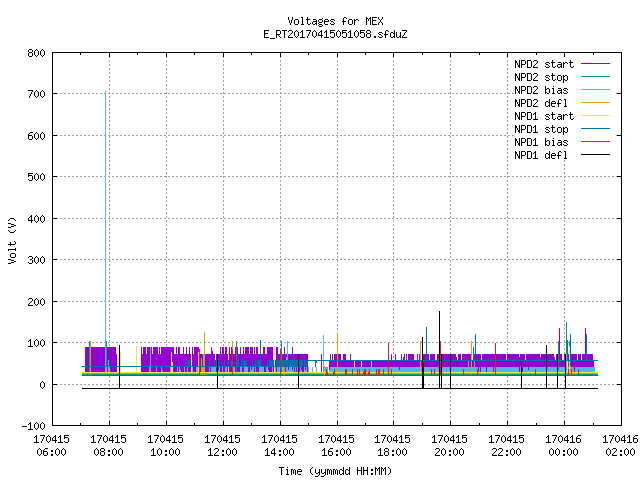Click the y-axis tick label 400
640x480 pixels.
coord(37,219)
